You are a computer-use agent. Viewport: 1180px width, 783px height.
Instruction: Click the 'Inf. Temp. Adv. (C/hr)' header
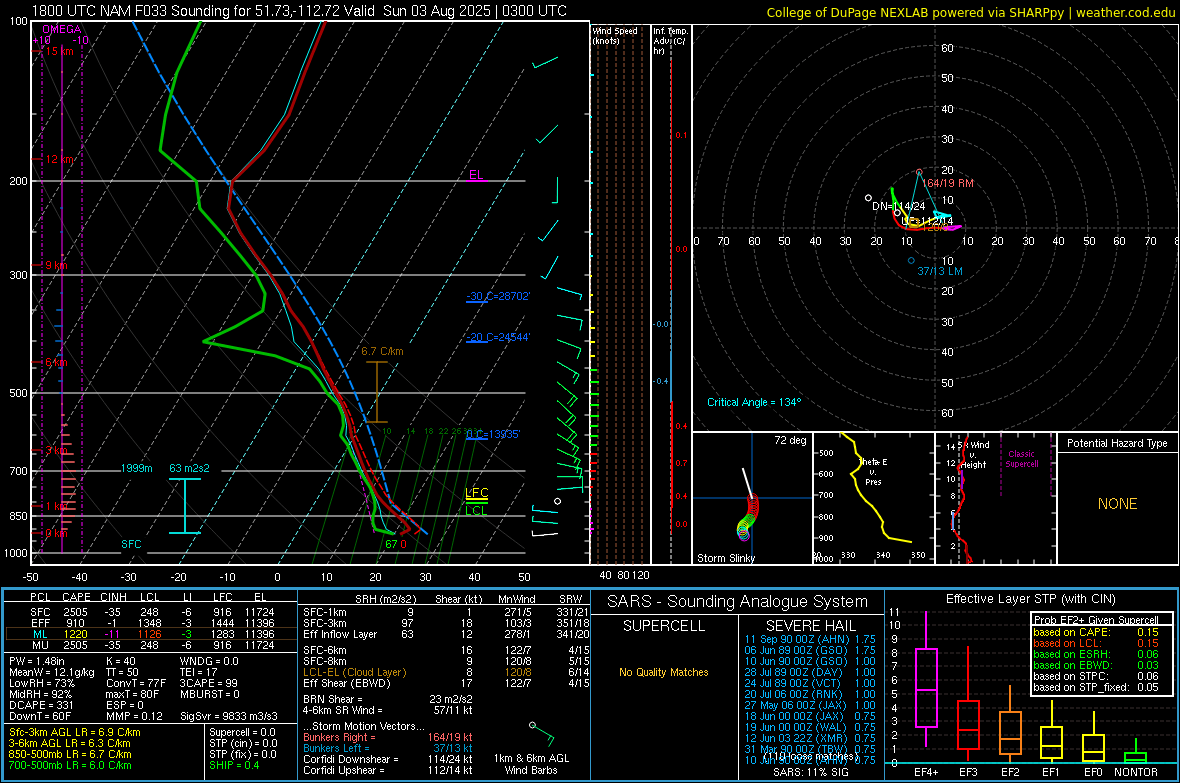[x=670, y=41]
